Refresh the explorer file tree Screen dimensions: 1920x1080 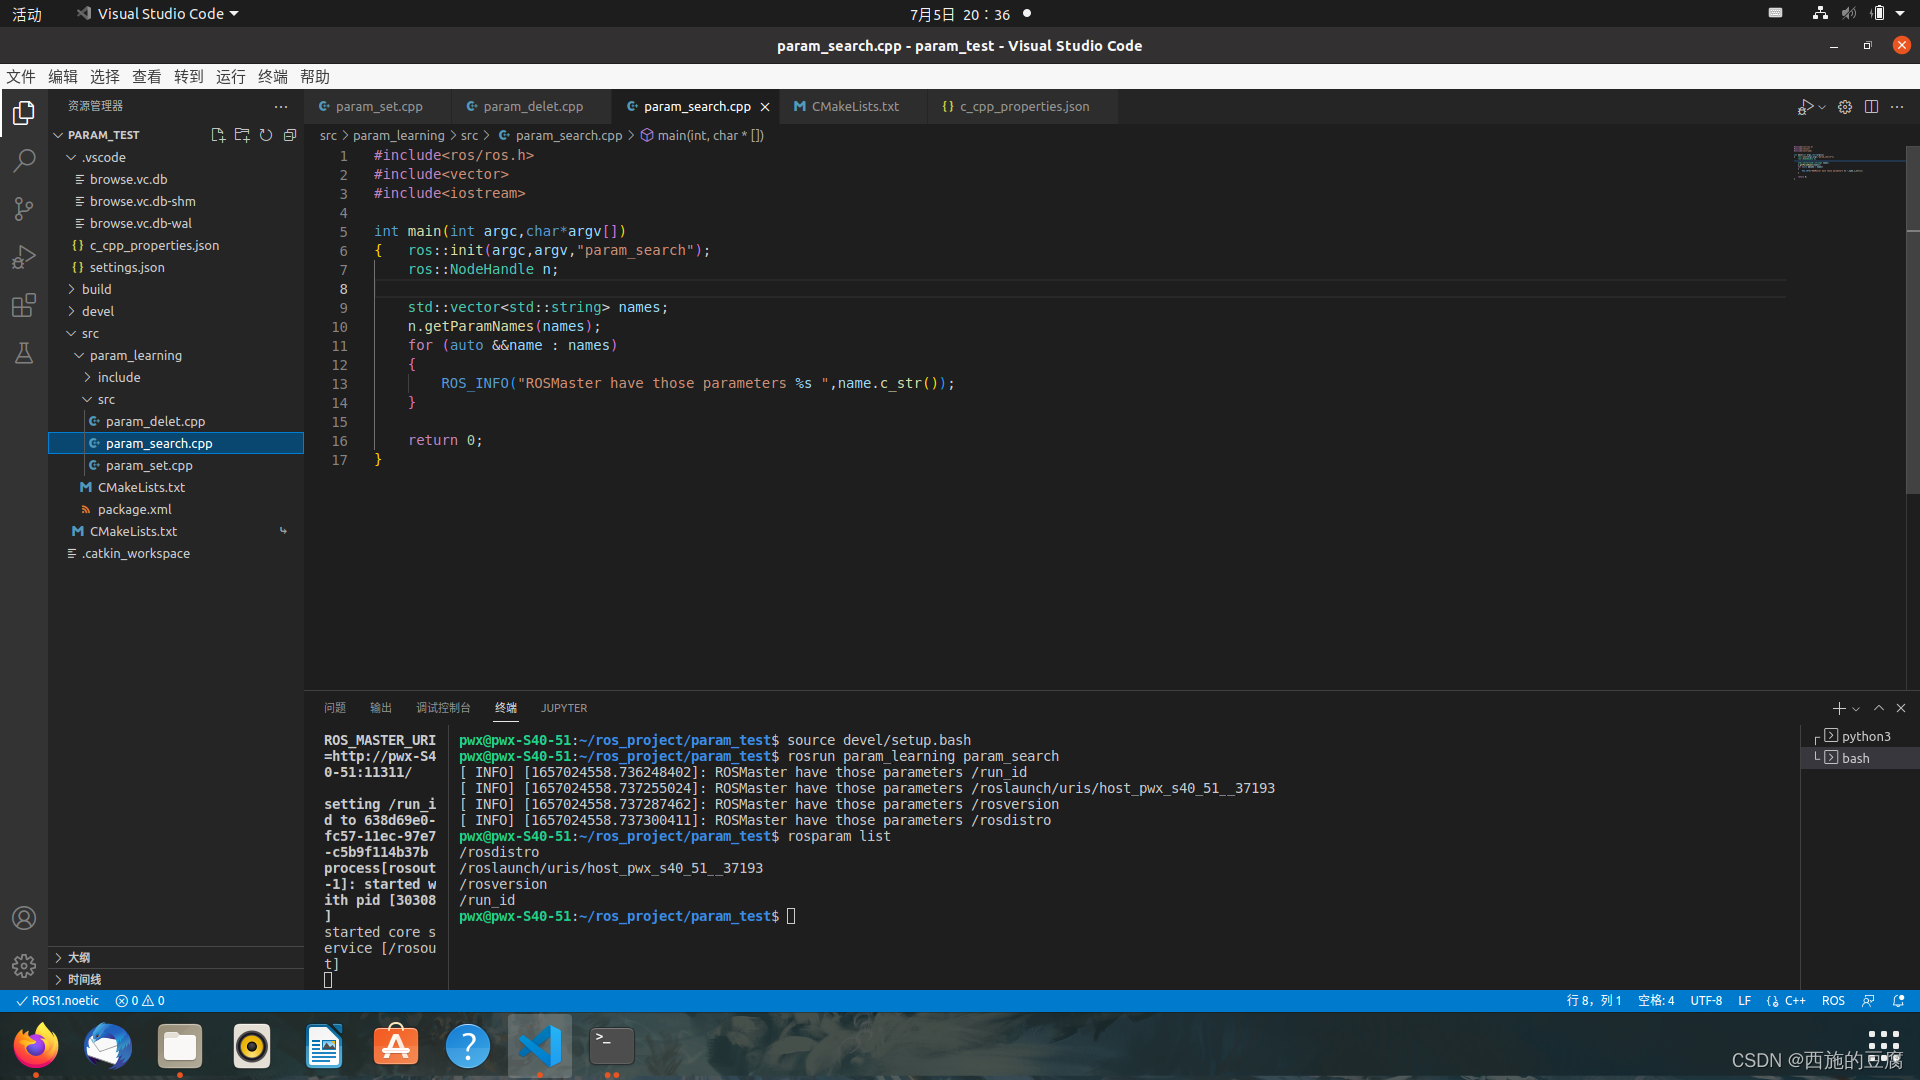pyautogui.click(x=266, y=135)
